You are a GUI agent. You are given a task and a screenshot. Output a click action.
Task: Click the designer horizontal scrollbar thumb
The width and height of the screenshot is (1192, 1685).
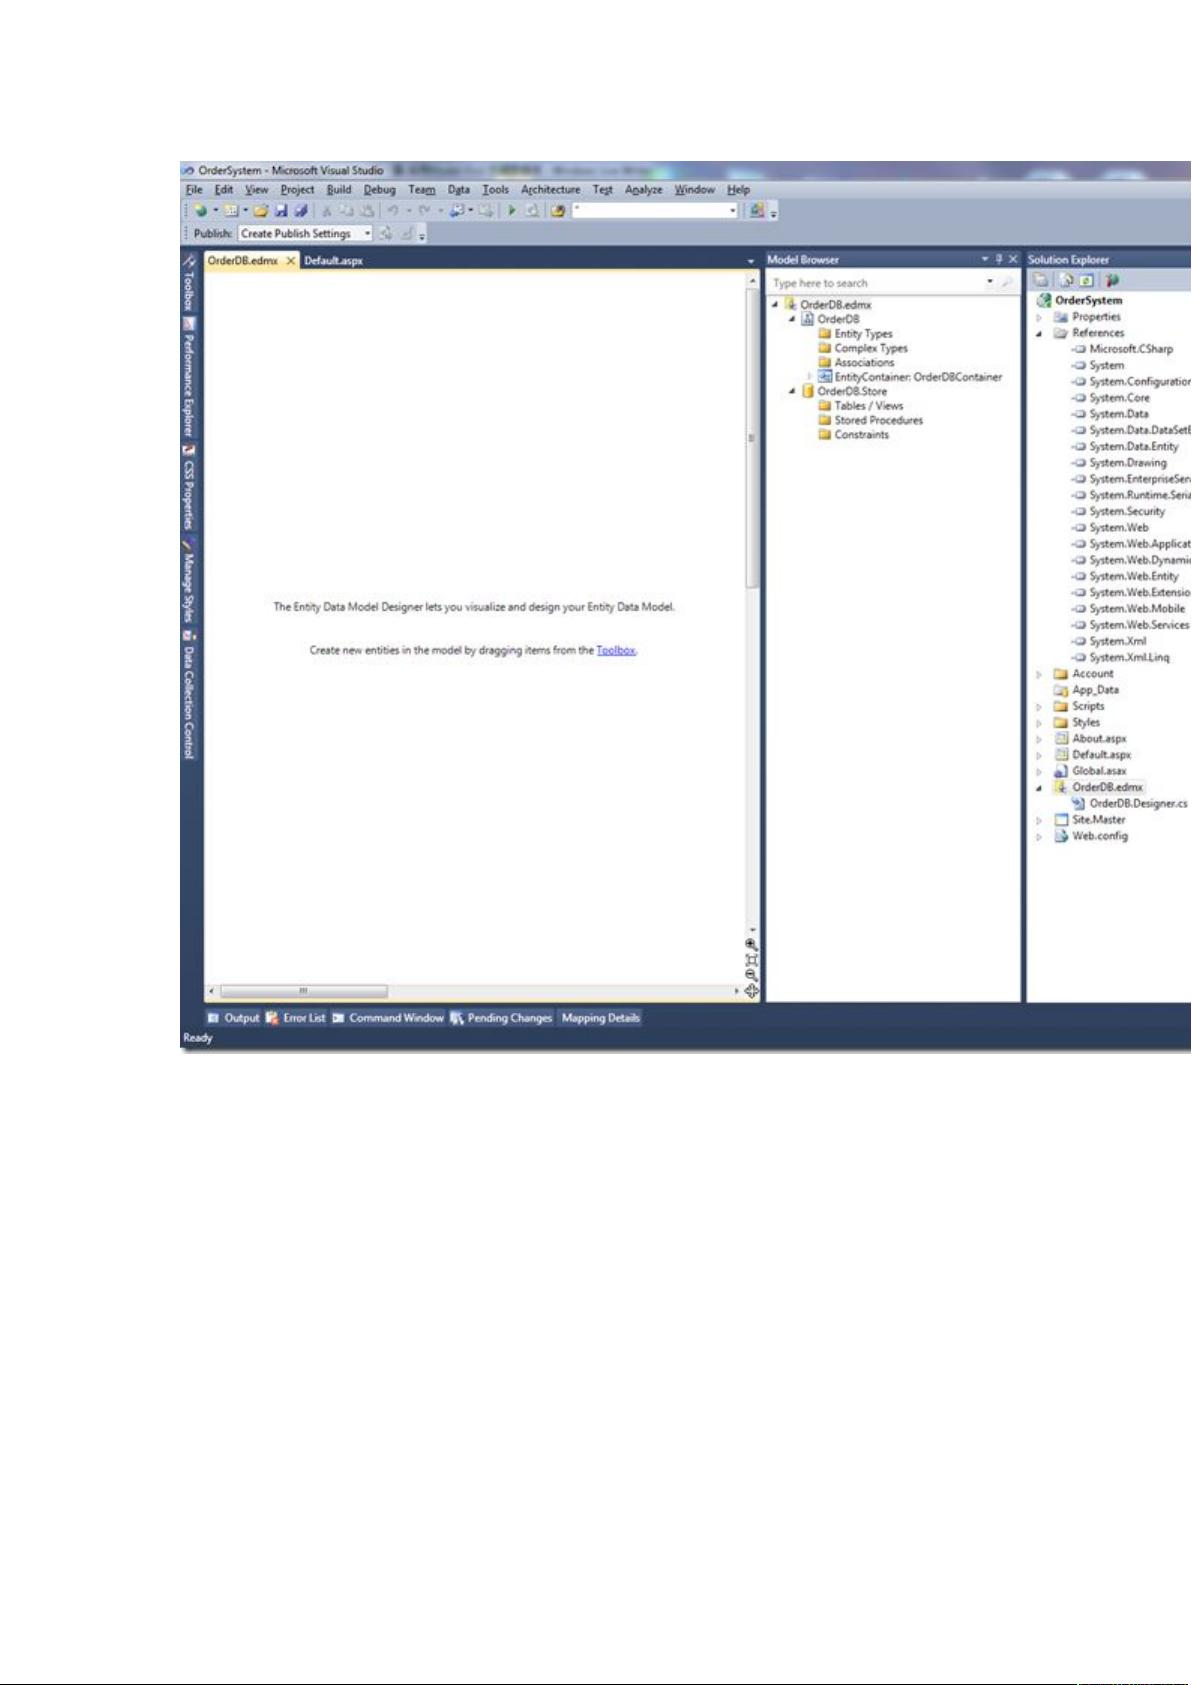(303, 991)
